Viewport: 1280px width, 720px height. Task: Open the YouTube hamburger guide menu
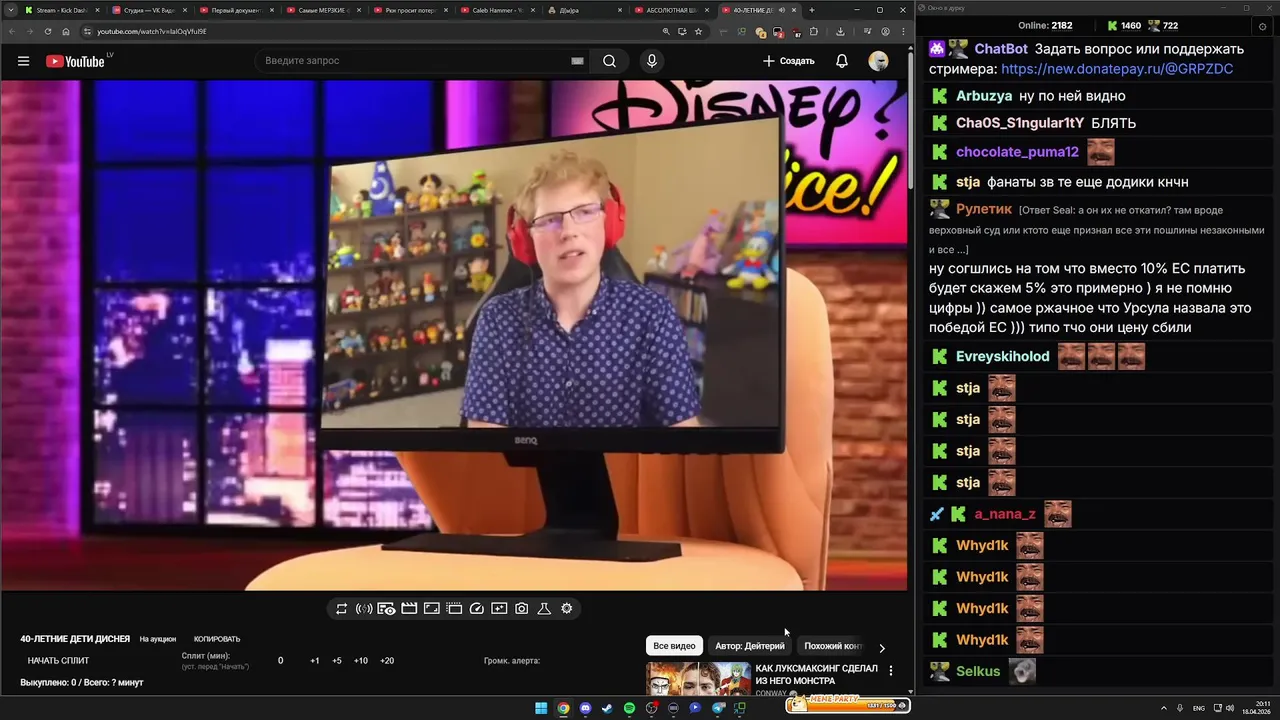click(23, 61)
